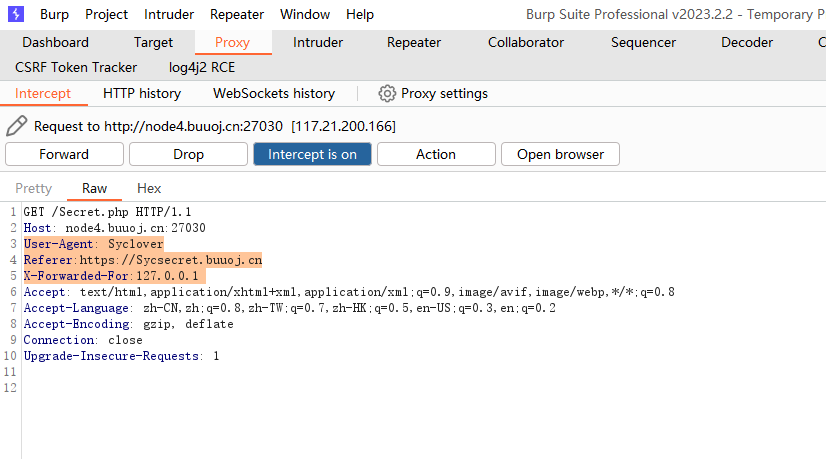The image size is (826, 459).
Task: Open the Burp menu
Action: coord(54,14)
